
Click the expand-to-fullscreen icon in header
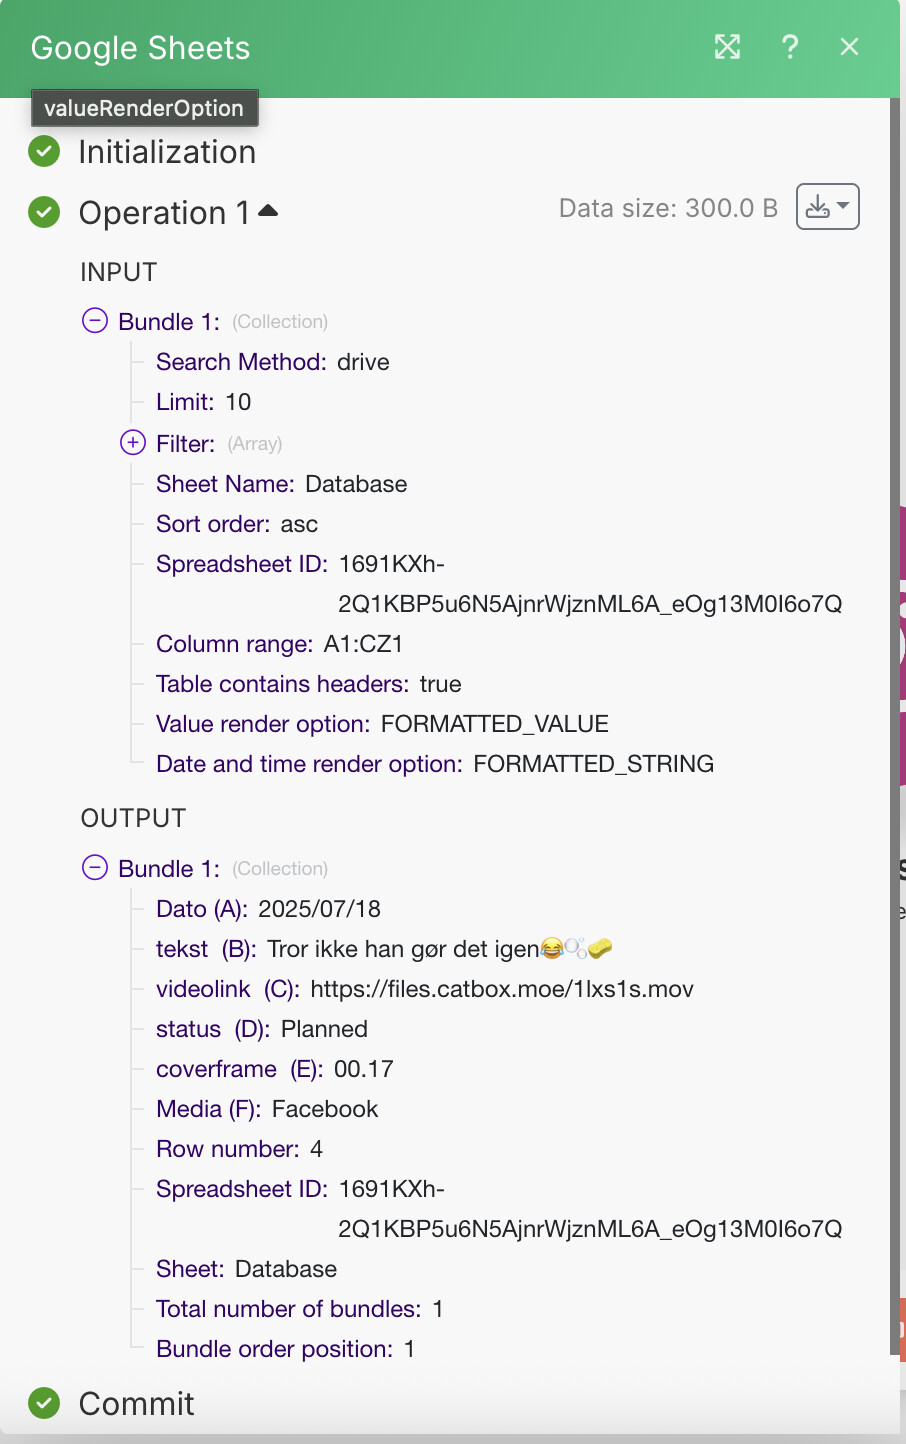click(x=727, y=47)
